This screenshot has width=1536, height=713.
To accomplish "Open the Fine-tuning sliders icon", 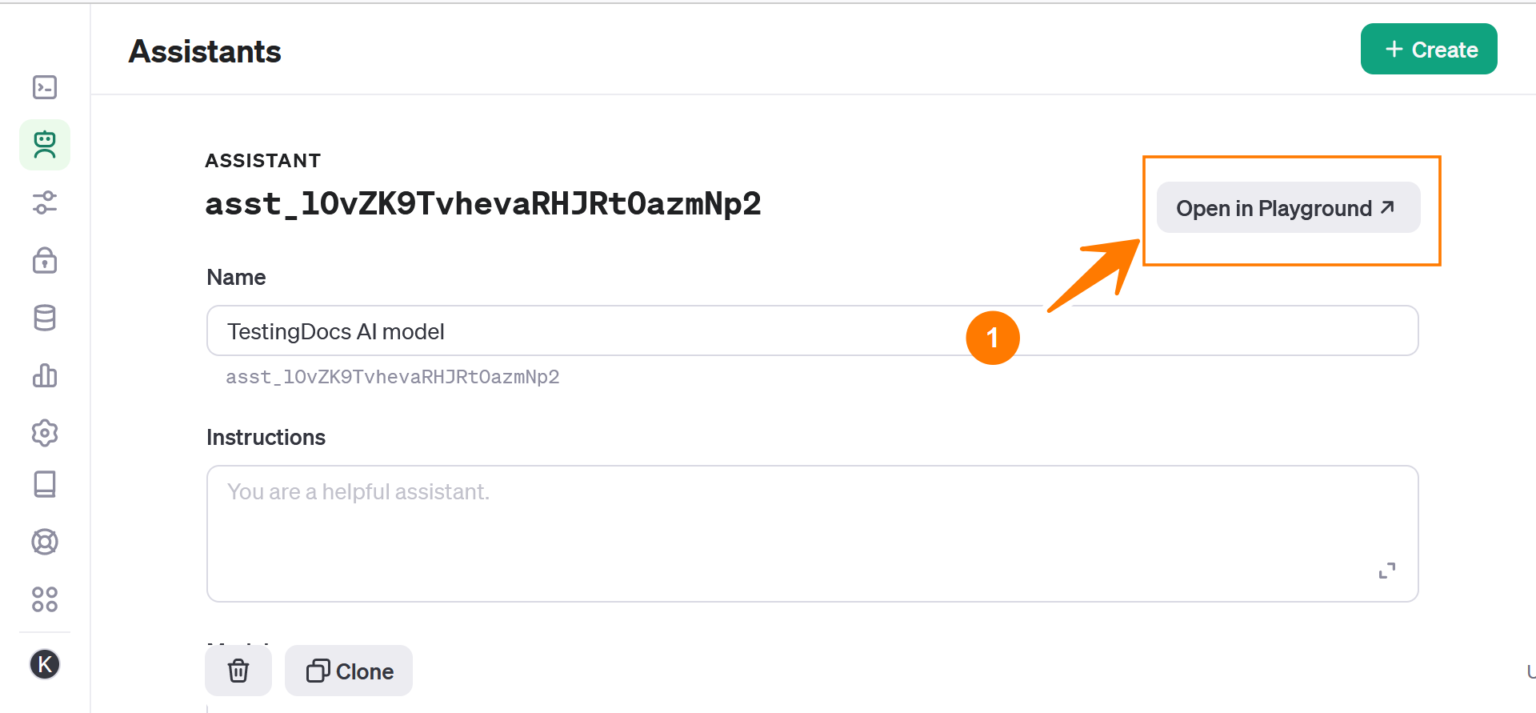I will coord(44,203).
